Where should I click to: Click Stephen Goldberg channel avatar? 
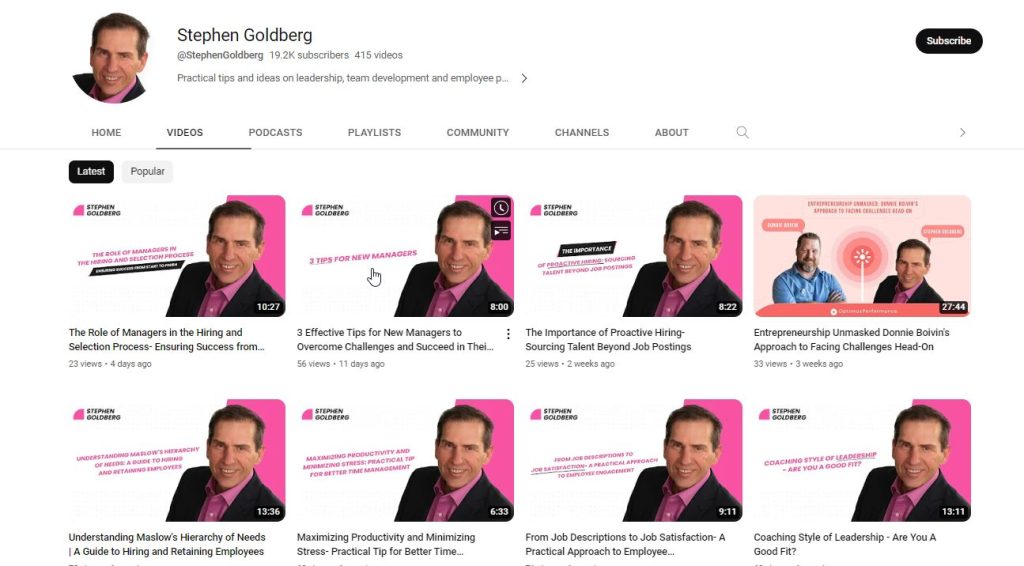click(115, 57)
